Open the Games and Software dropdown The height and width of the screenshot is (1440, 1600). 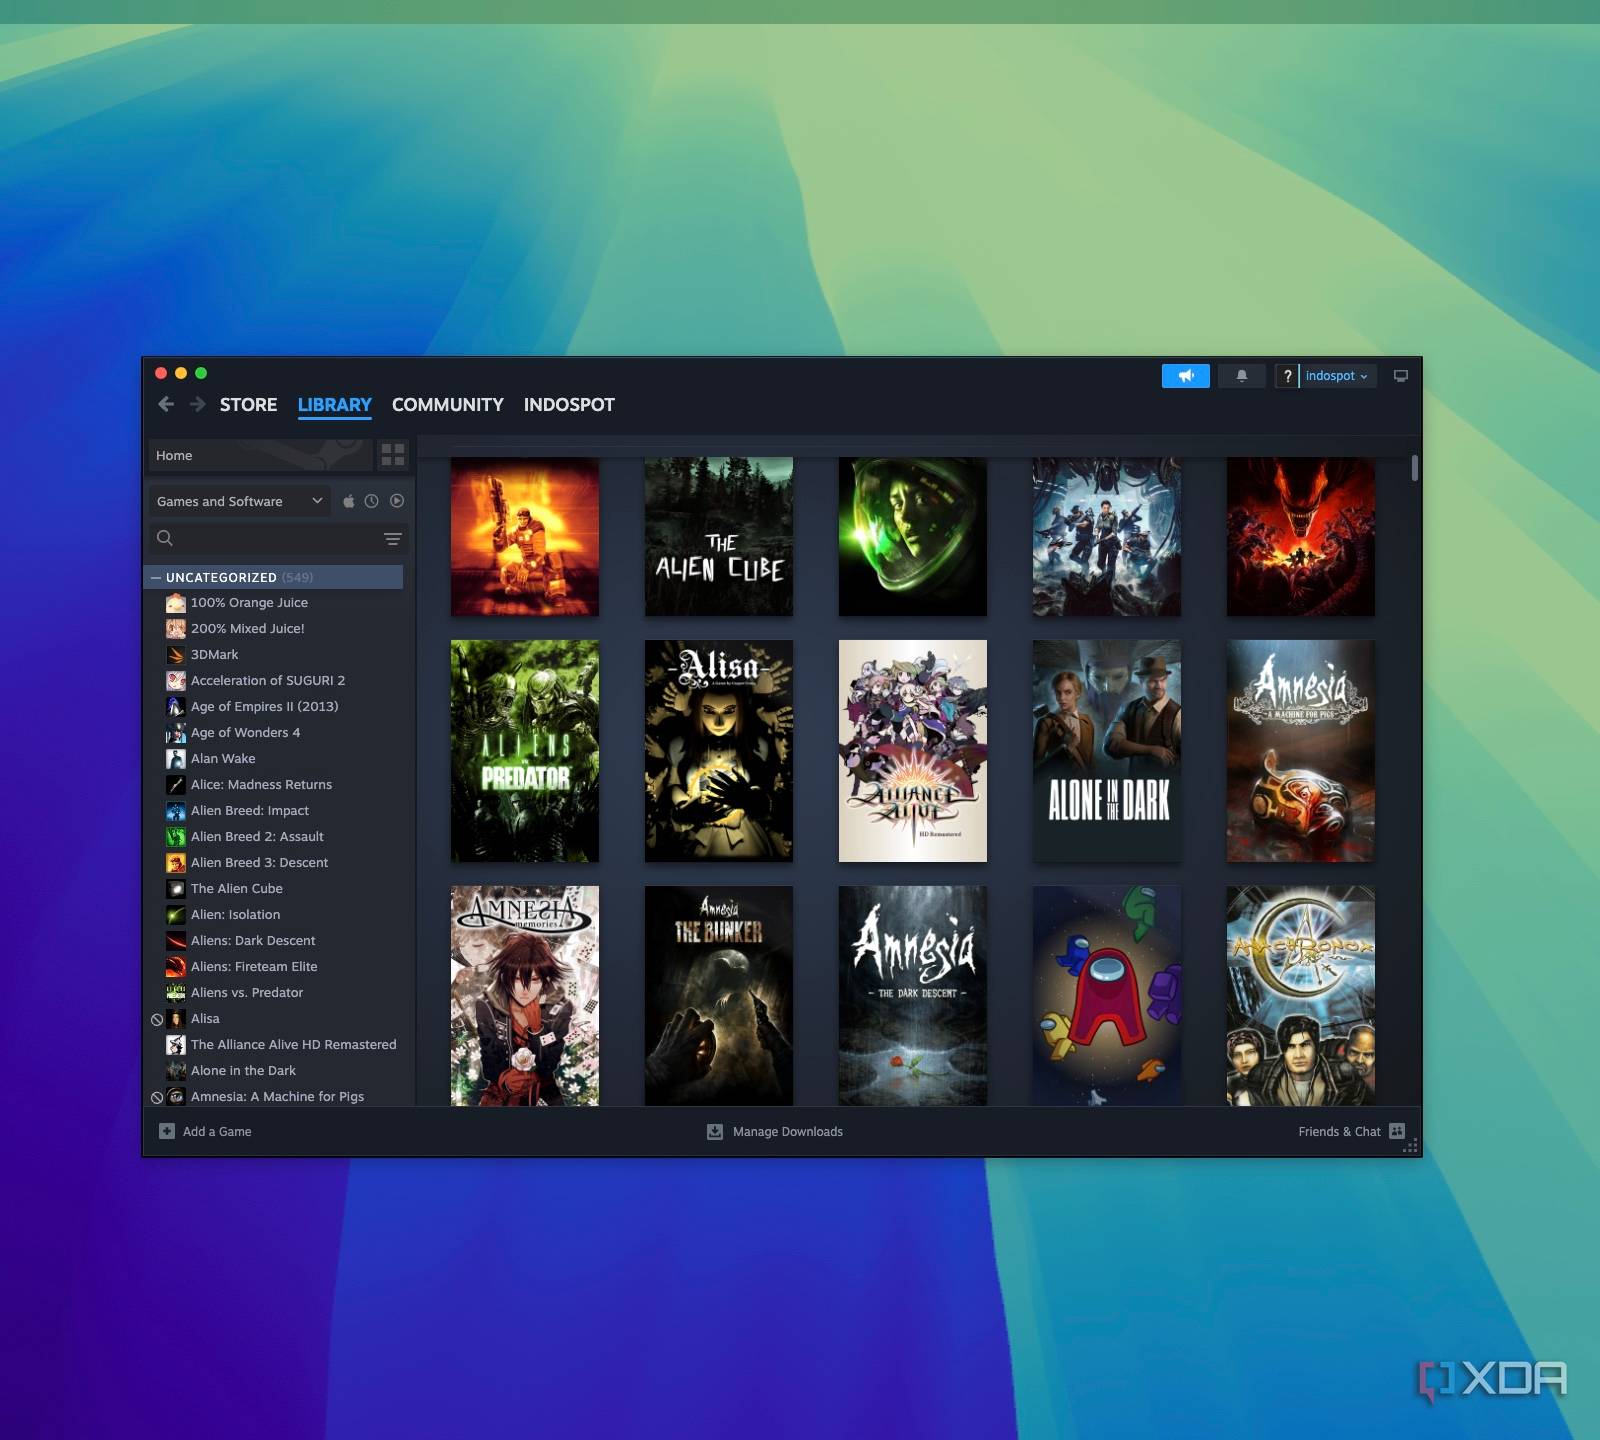(239, 501)
